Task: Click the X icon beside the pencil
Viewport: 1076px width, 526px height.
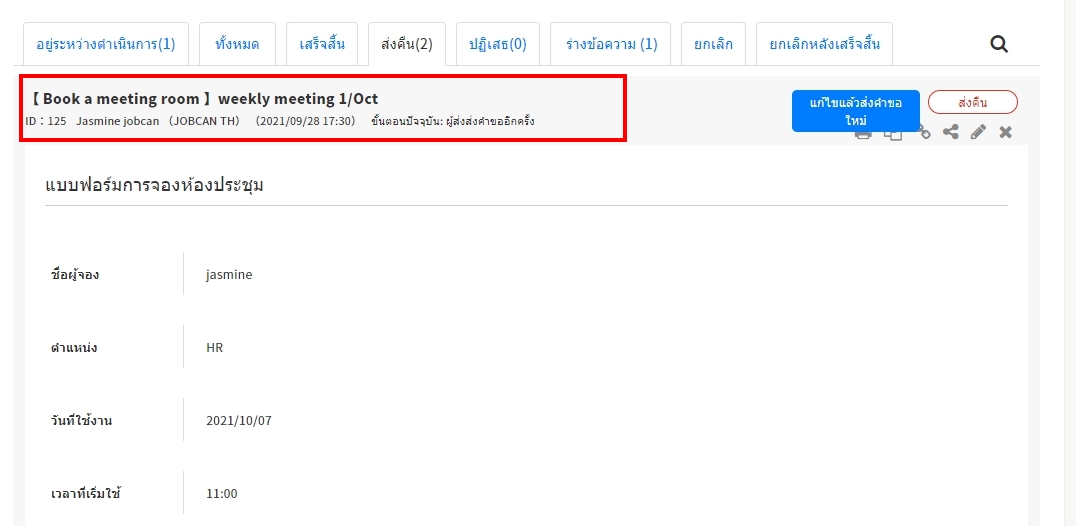Action: point(1006,132)
